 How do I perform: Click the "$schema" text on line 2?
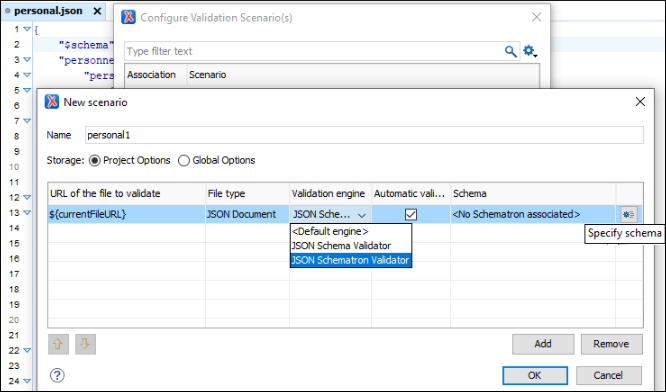87,45
